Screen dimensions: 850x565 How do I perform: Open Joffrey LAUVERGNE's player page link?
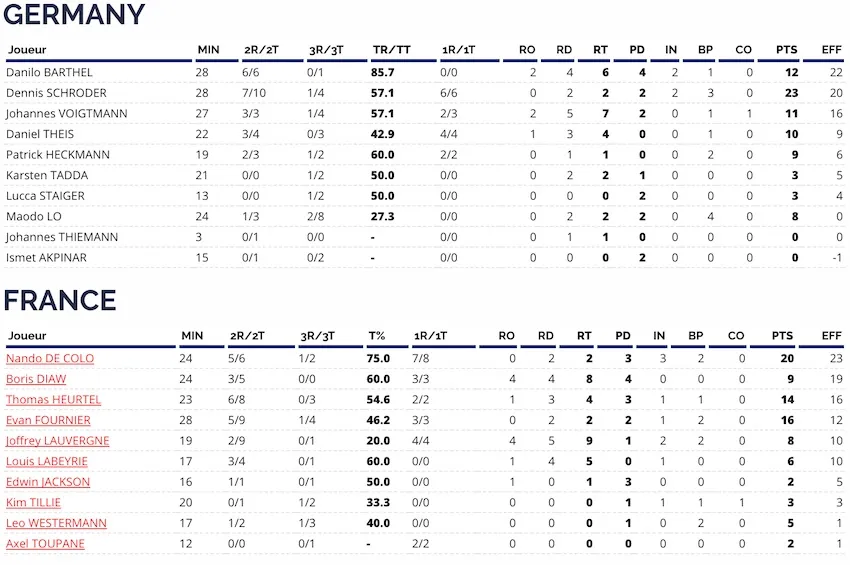tap(57, 441)
